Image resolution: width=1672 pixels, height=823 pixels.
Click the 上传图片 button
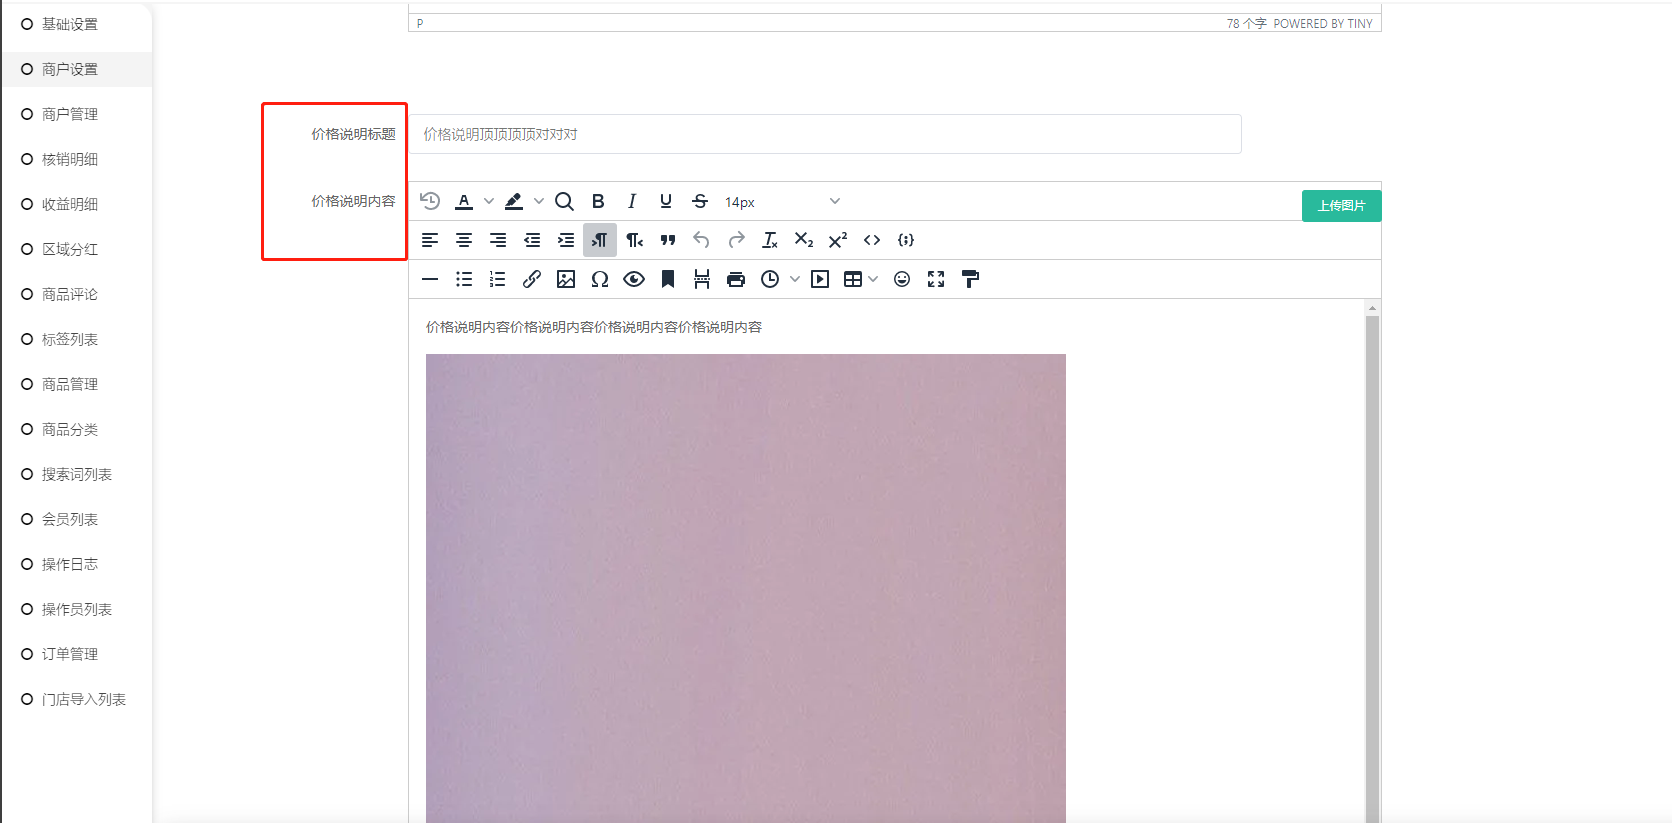click(1341, 206)
